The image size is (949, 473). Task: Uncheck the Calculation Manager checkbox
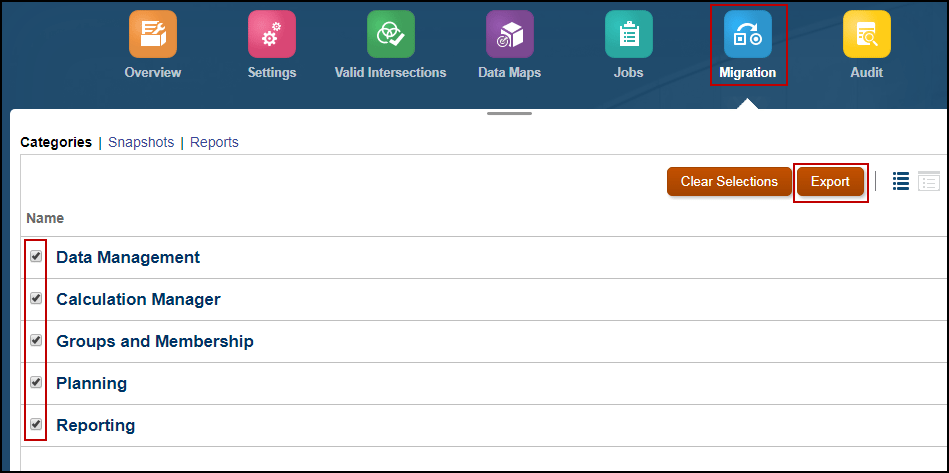coord(36,298)
